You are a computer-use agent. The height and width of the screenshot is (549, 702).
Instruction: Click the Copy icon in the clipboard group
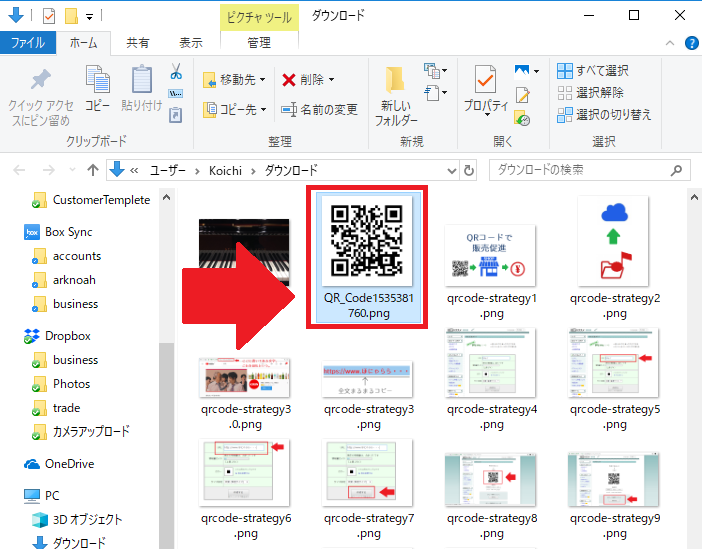tap(97, 80)
